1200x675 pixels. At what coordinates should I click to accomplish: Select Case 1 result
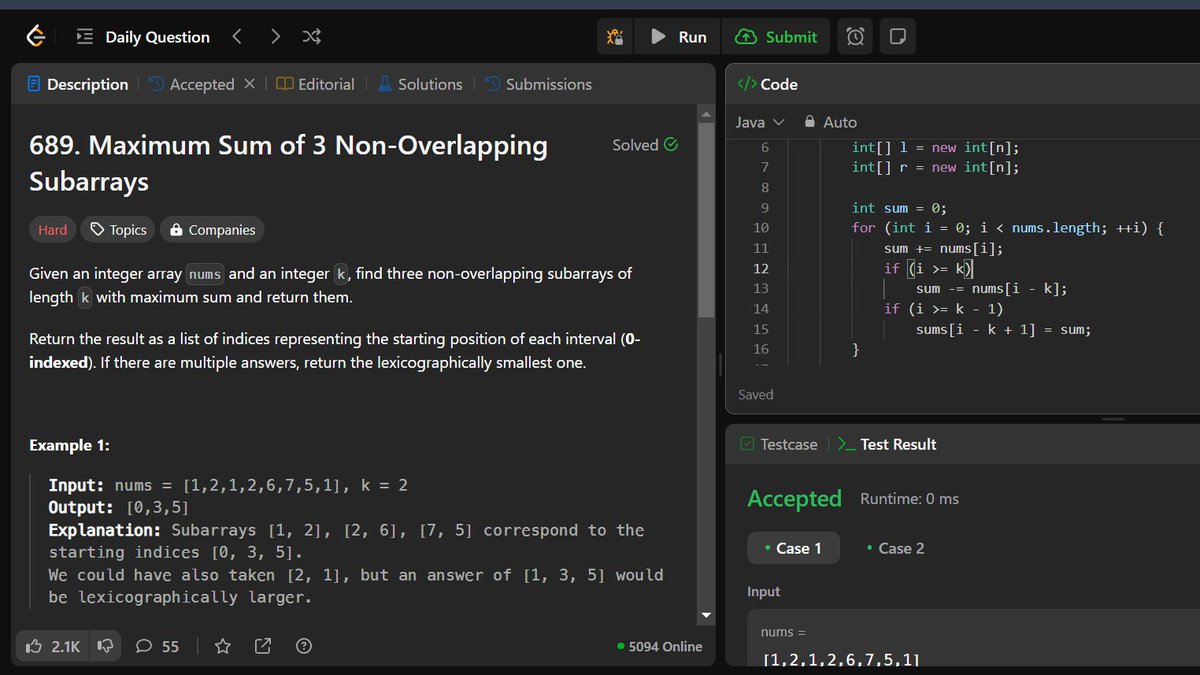click(793, 548)
